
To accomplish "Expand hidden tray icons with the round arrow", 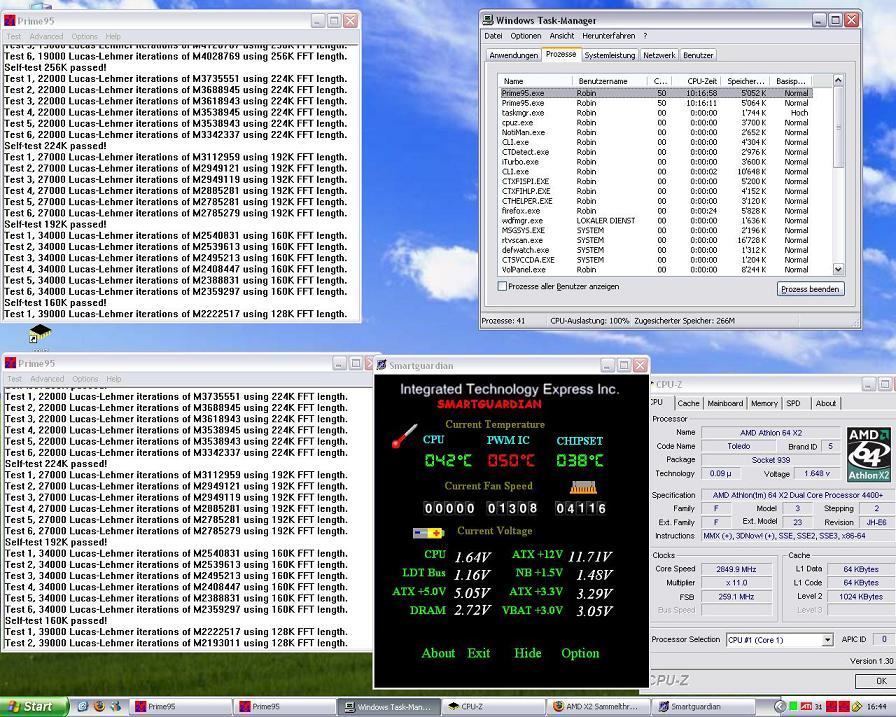I will tap(780, 707).
